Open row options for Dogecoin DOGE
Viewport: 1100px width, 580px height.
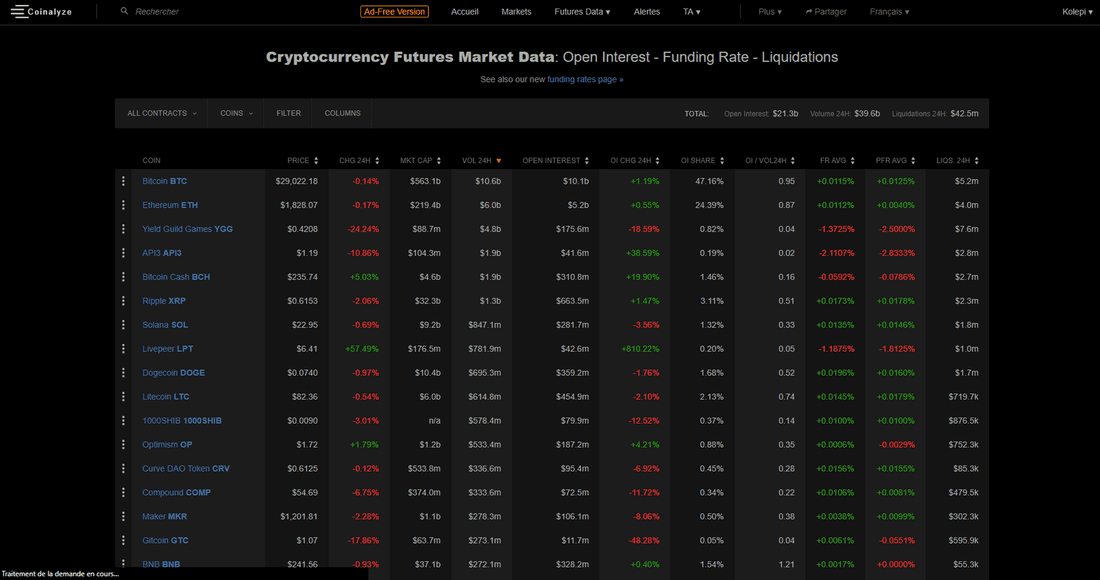[x=123, y=372]
